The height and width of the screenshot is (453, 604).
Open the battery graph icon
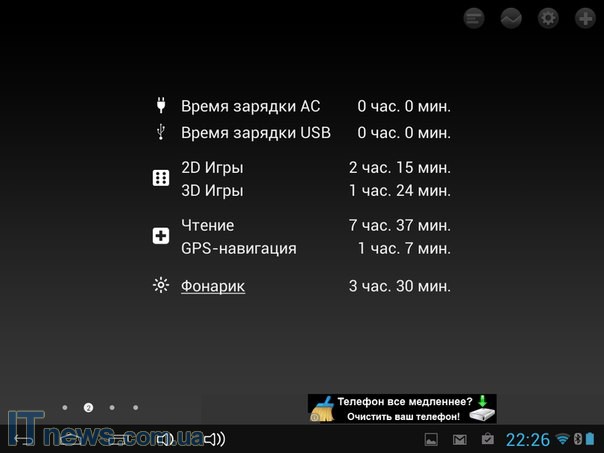511,18
